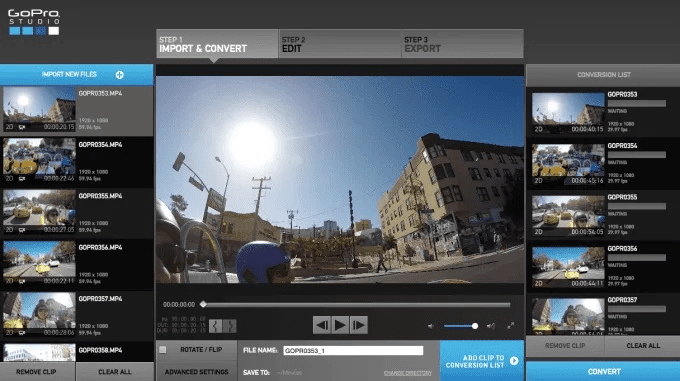Clear all clips in the import list
Screen dimensions: 680x381
115,372
